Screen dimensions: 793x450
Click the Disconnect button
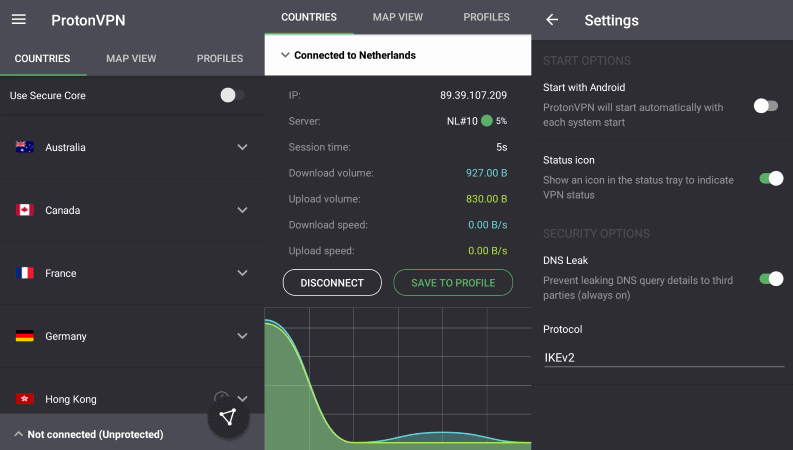click(x=332, y=283)
